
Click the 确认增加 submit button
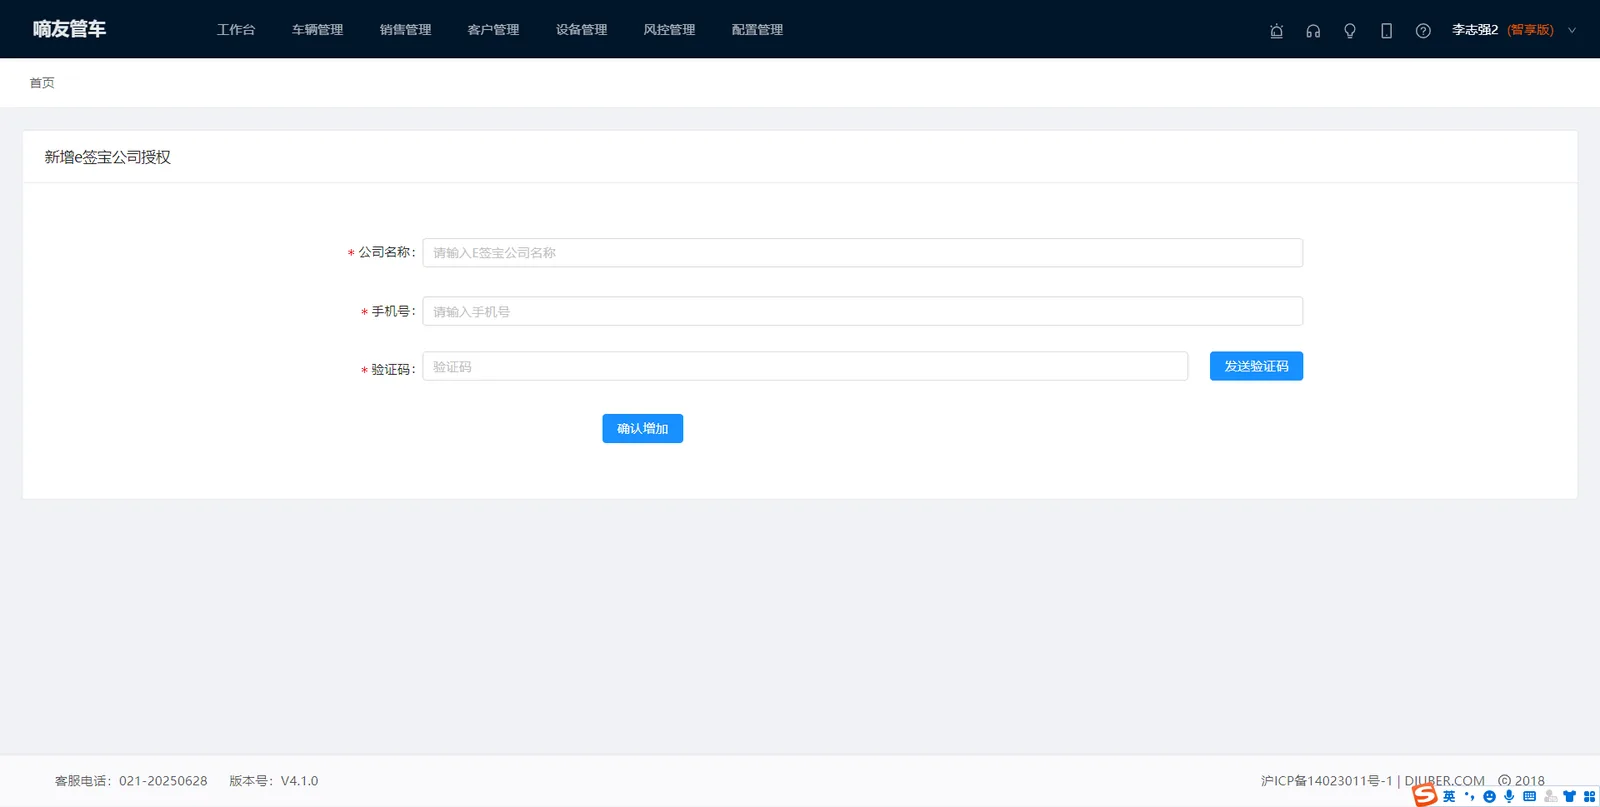[642, 429]
